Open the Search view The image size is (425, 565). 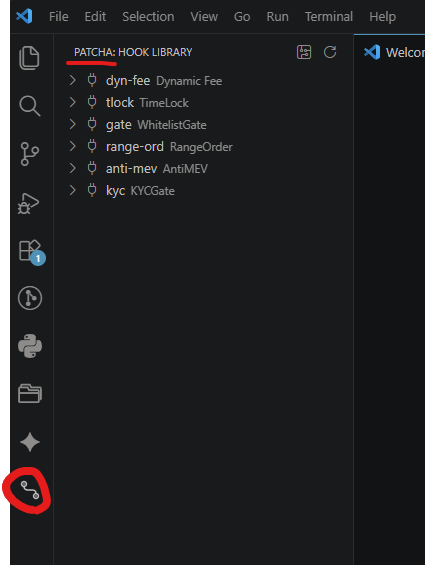(x=30, y=106)
